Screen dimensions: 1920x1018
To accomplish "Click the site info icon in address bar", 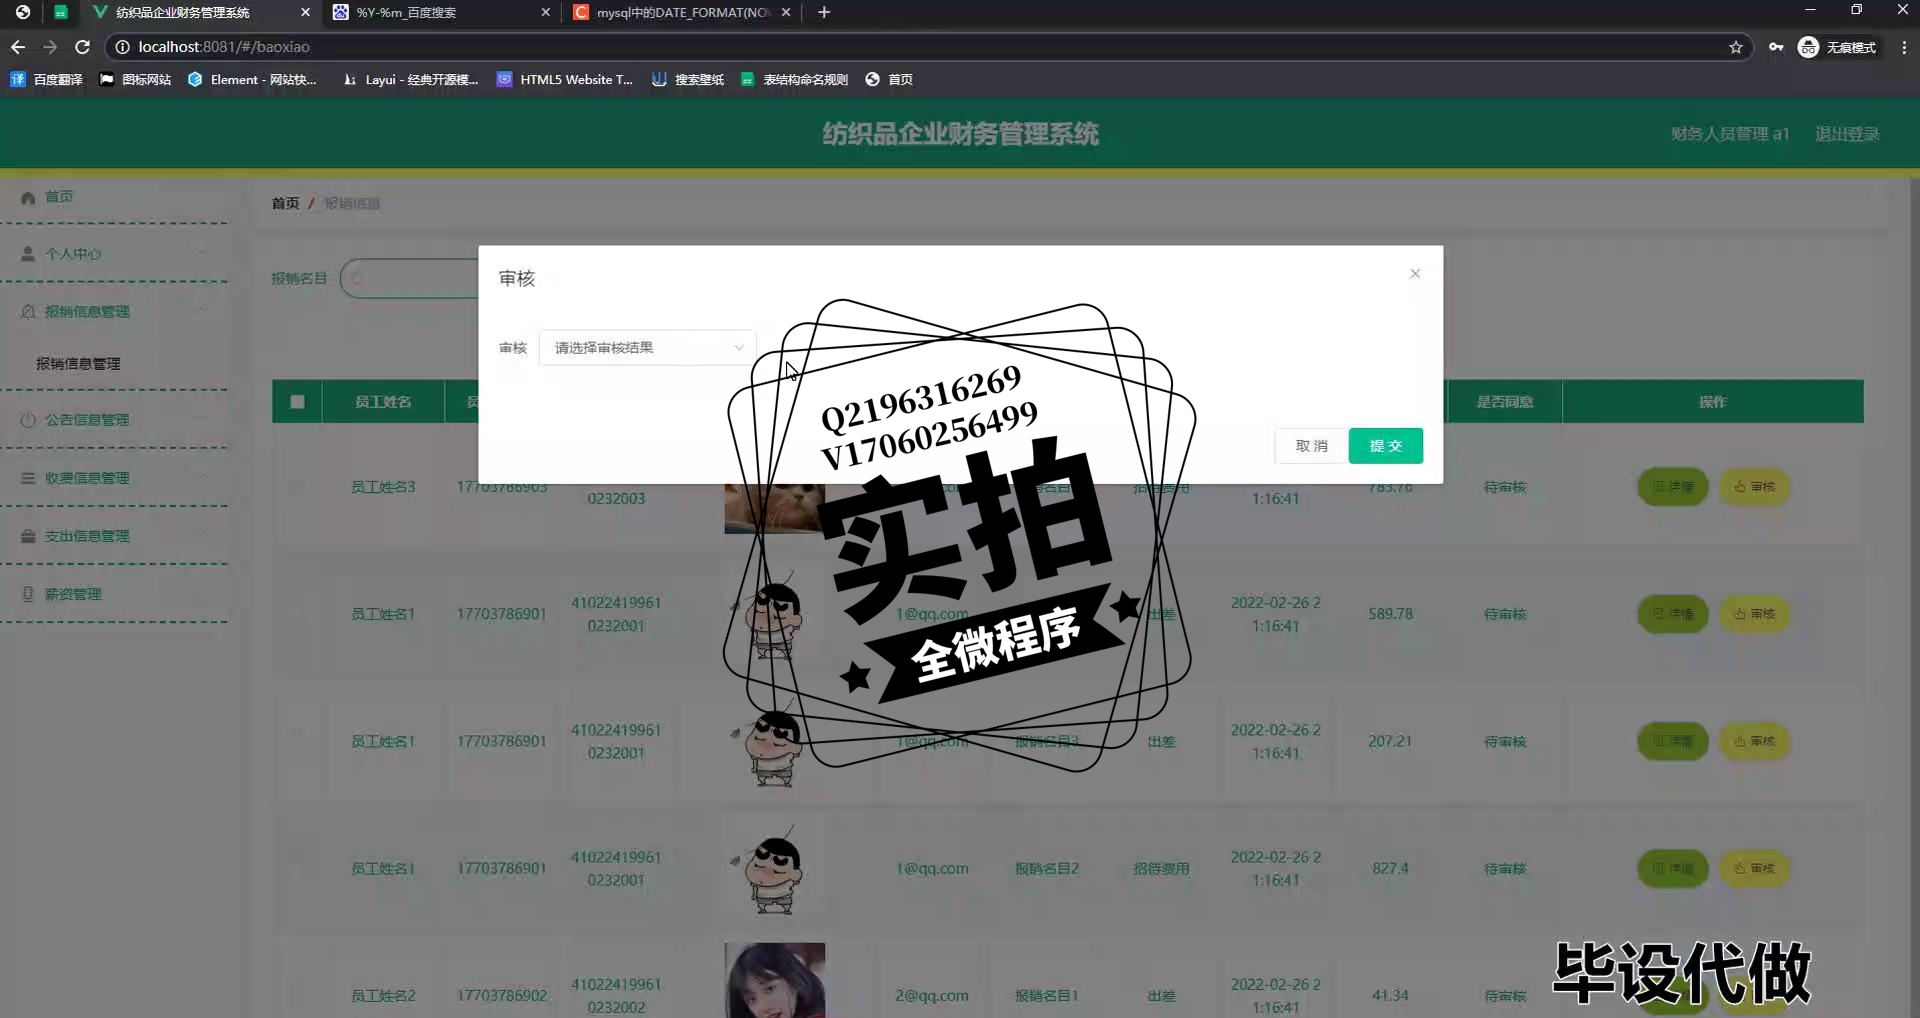I will tap(122, 47).
